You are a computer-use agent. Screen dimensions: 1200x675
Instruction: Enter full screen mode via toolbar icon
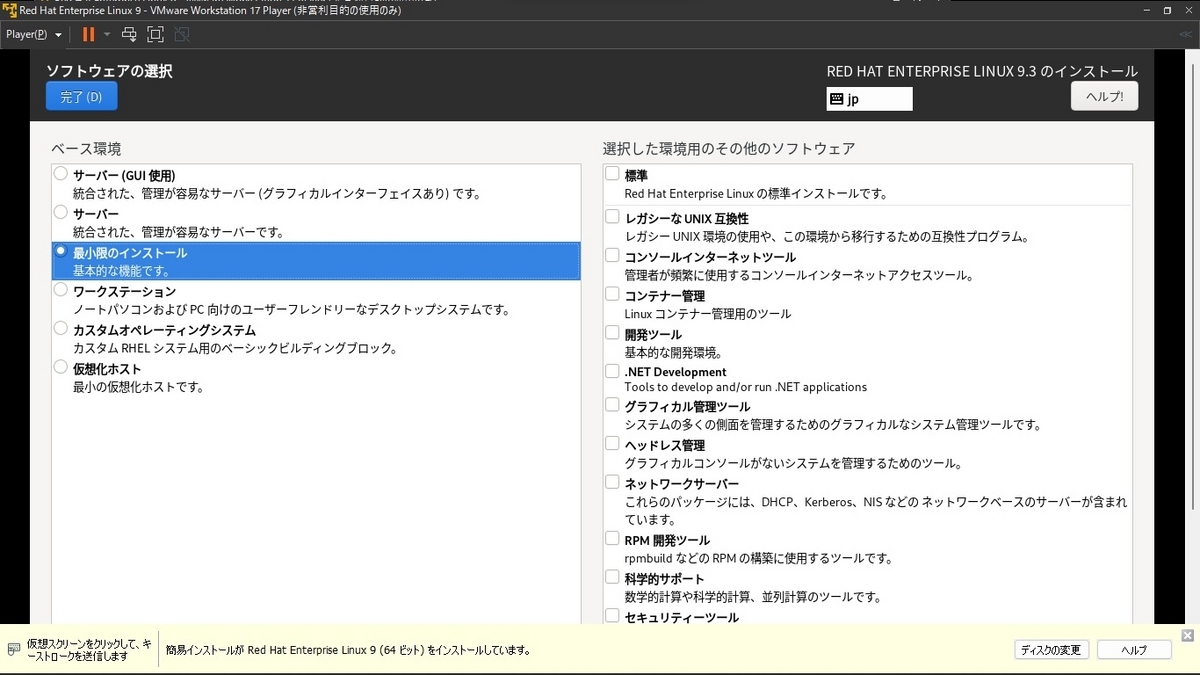(x=155, y=34)
